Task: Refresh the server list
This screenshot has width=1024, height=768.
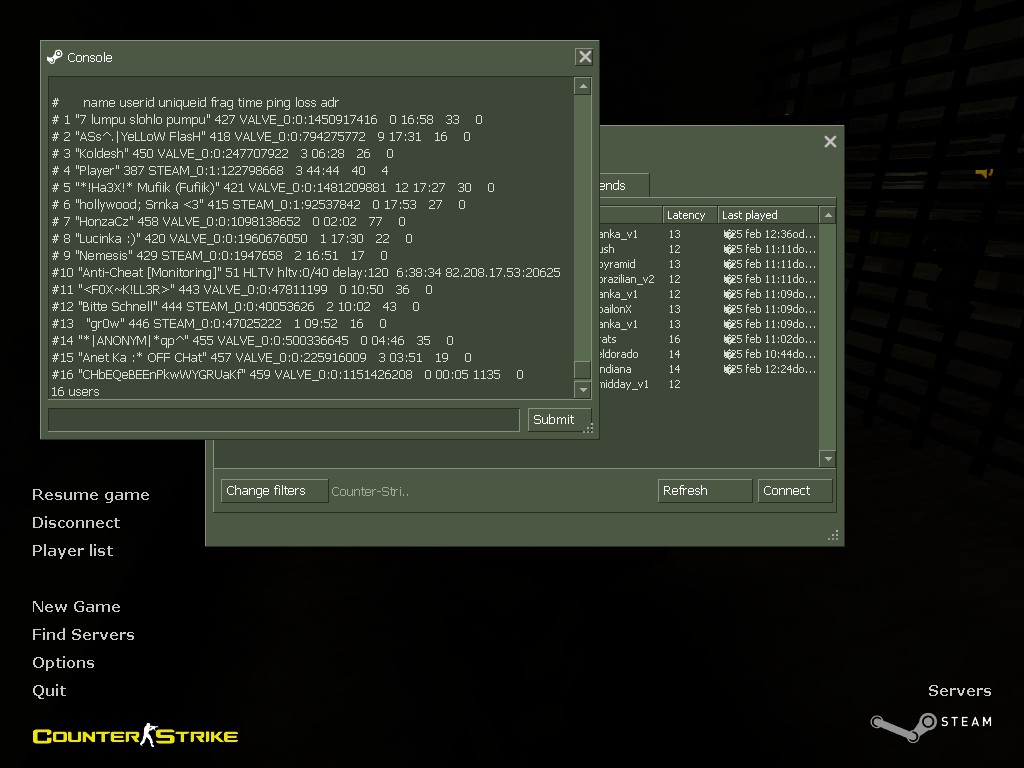Action: pos(705,491)
